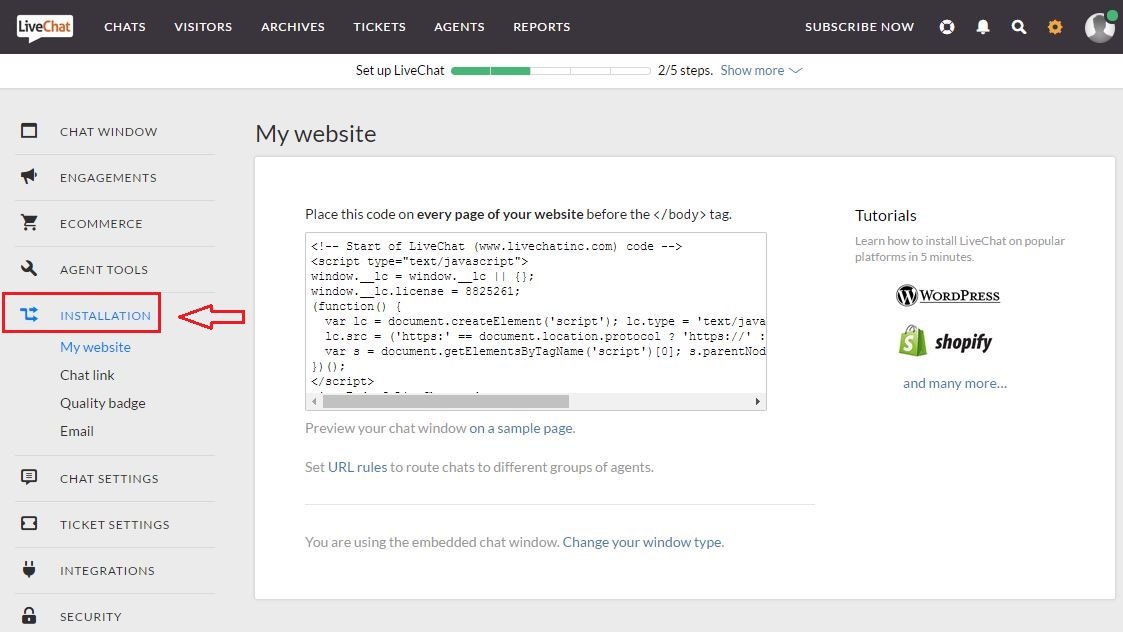This screenshot has height=632, width=1123.
Task: Open the 'on a sample page' preview link
Action: (x=522, y=428)
